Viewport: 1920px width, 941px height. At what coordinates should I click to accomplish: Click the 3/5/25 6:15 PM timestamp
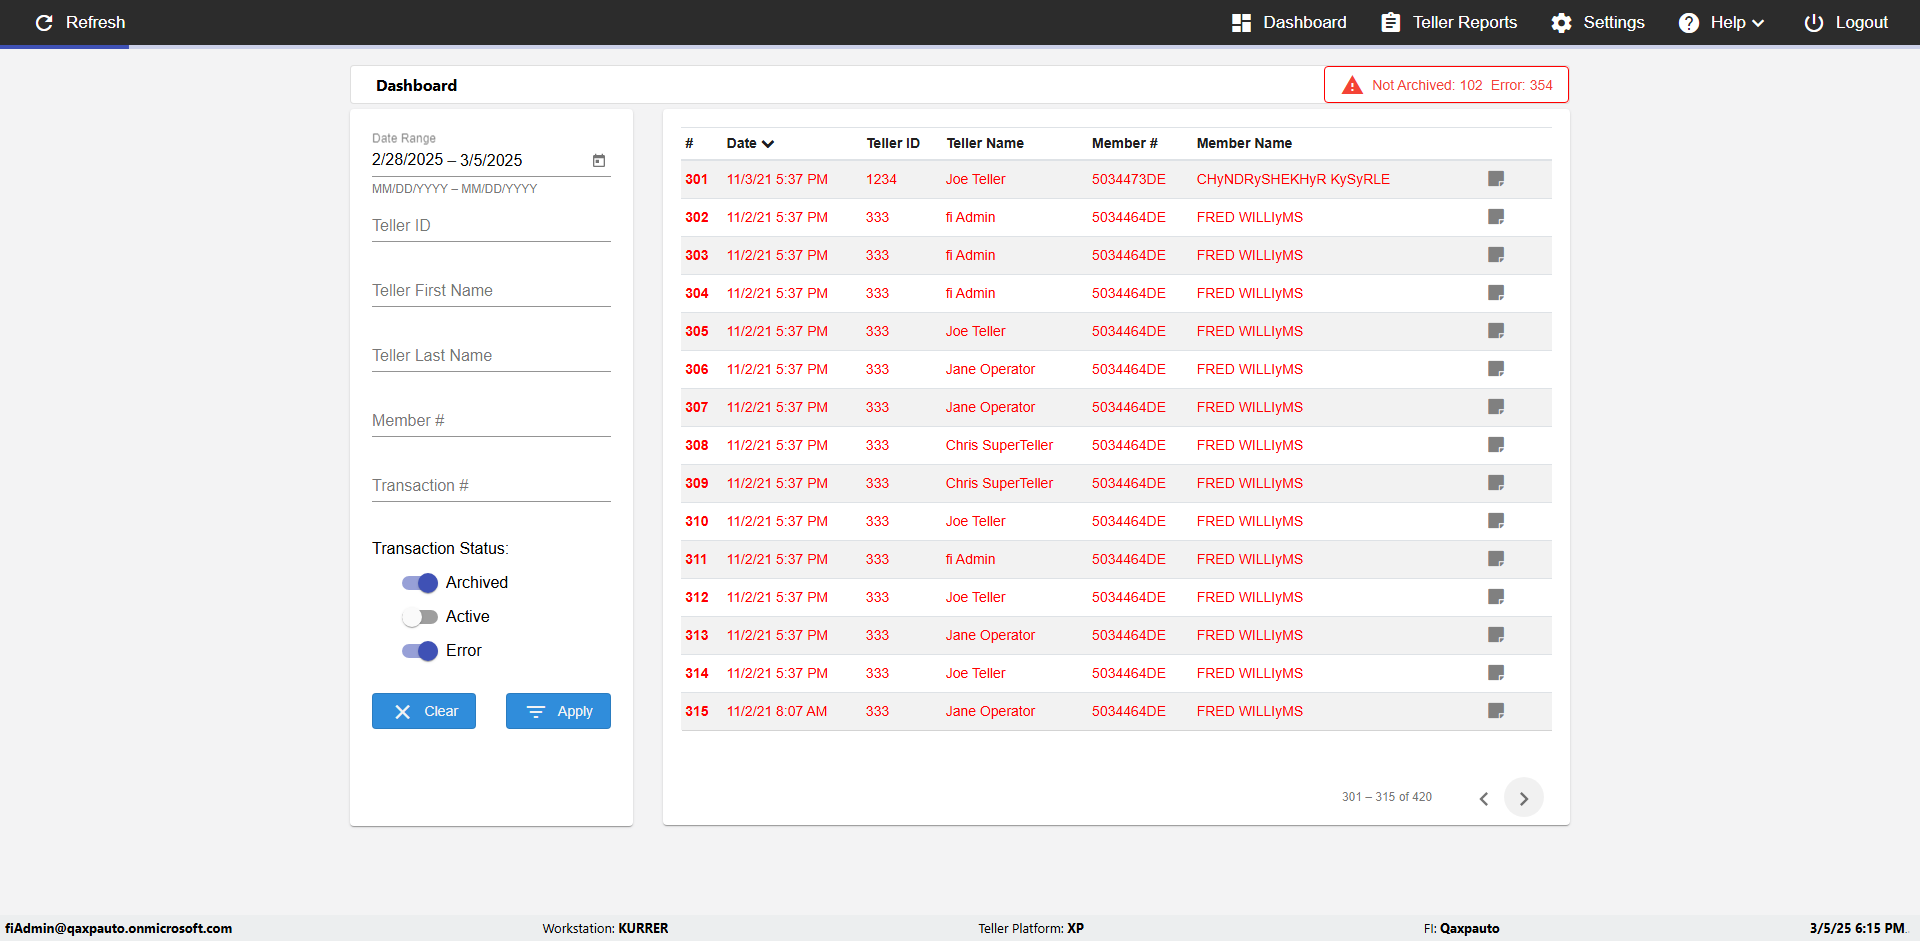(x=1857, y=928)
